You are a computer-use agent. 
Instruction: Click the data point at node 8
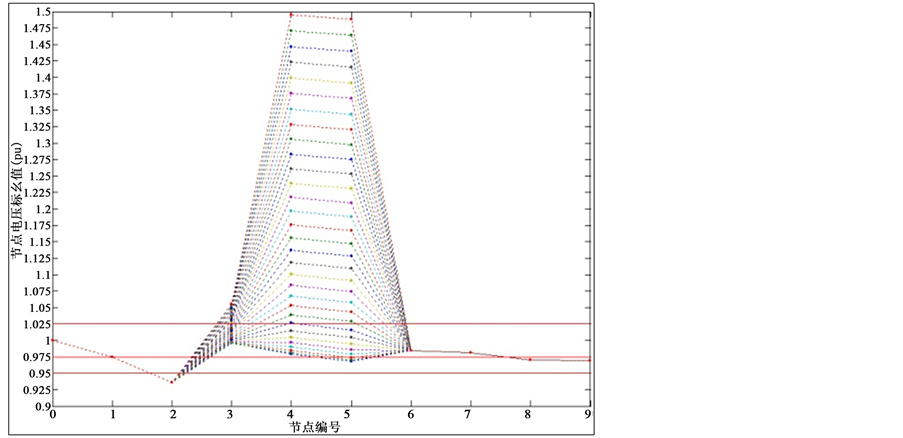pyautogui.click(x=530, y=359)
